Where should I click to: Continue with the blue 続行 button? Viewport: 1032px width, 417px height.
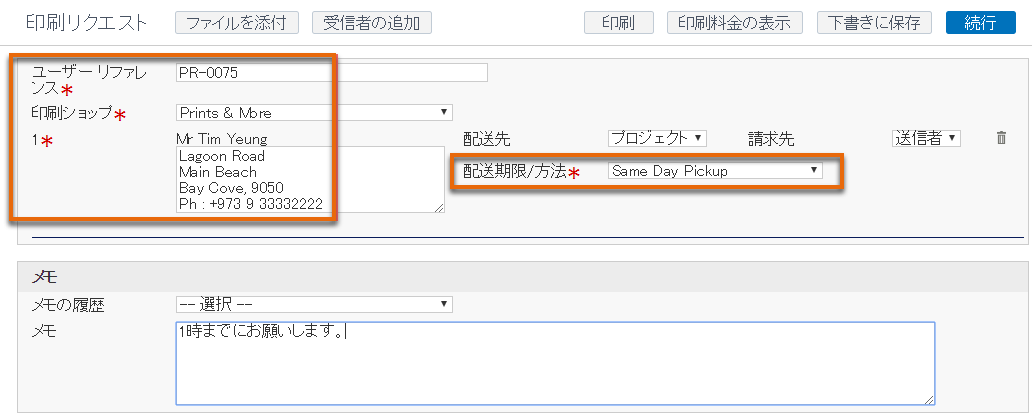pyautogui.click(x=981, y=23)
